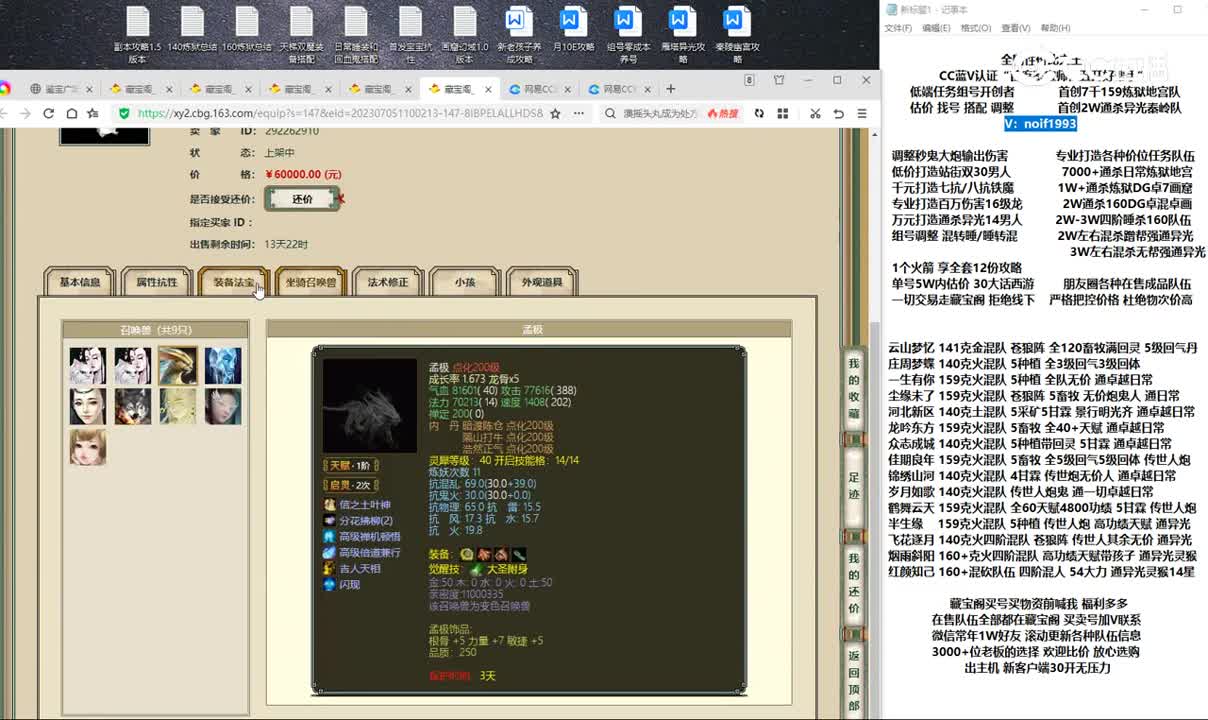Select the blue ice creature portrait
Viewport: 1208px width, 720px height.
pyautogui.click(x=222, y=365)
